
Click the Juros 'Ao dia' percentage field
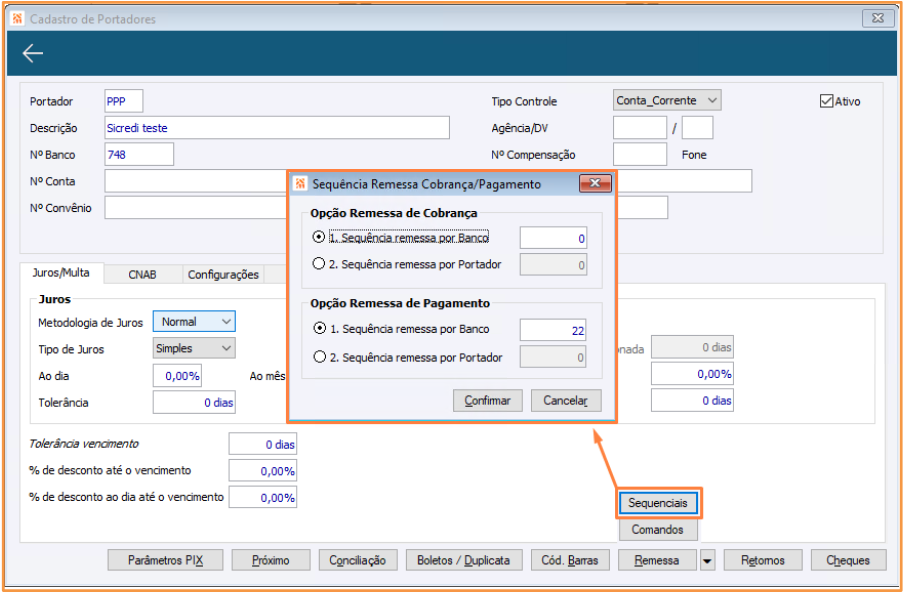(x=177, y=376)
